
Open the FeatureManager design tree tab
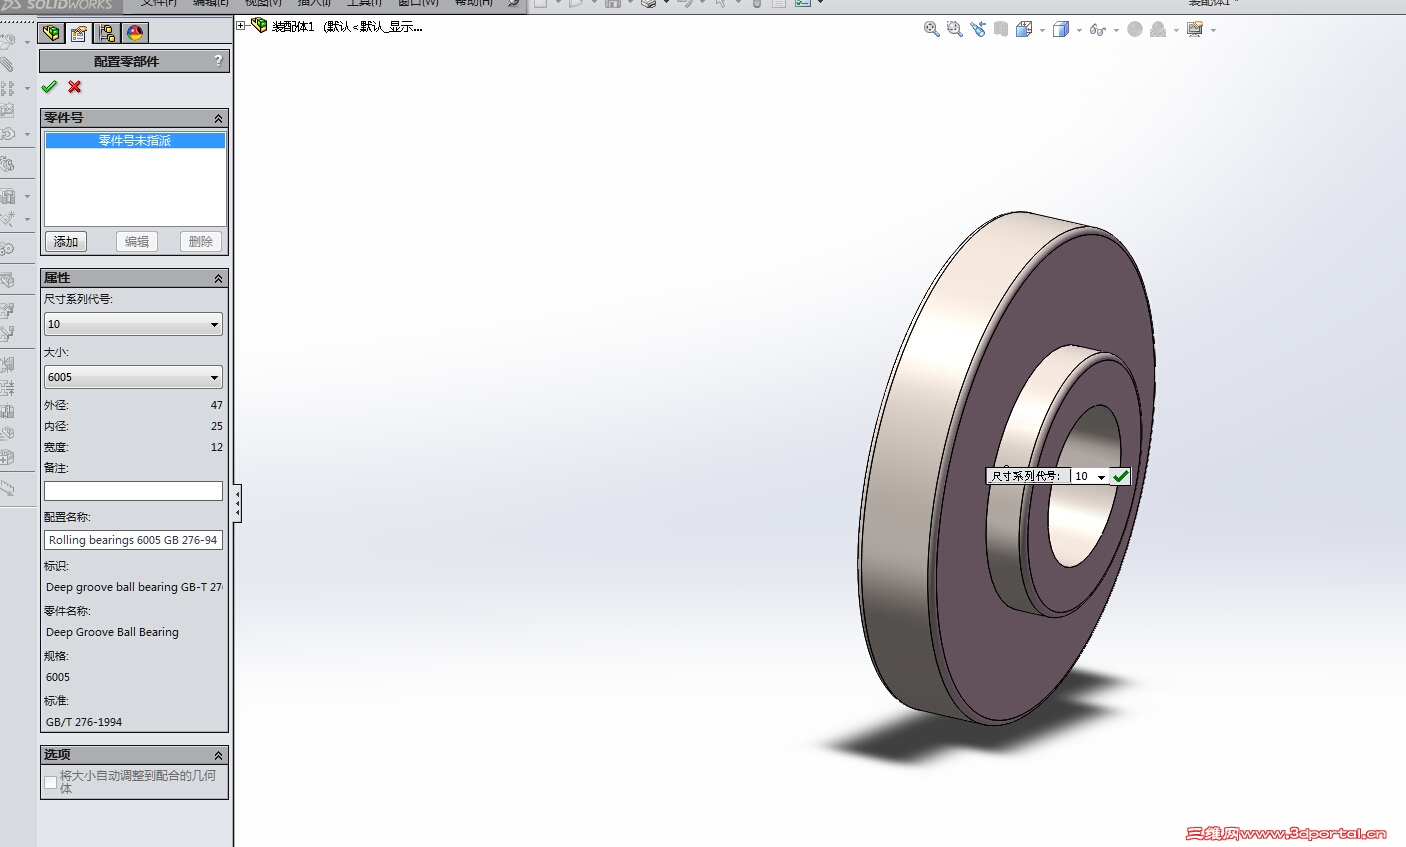pyautogui.click(x=51, y=33)
